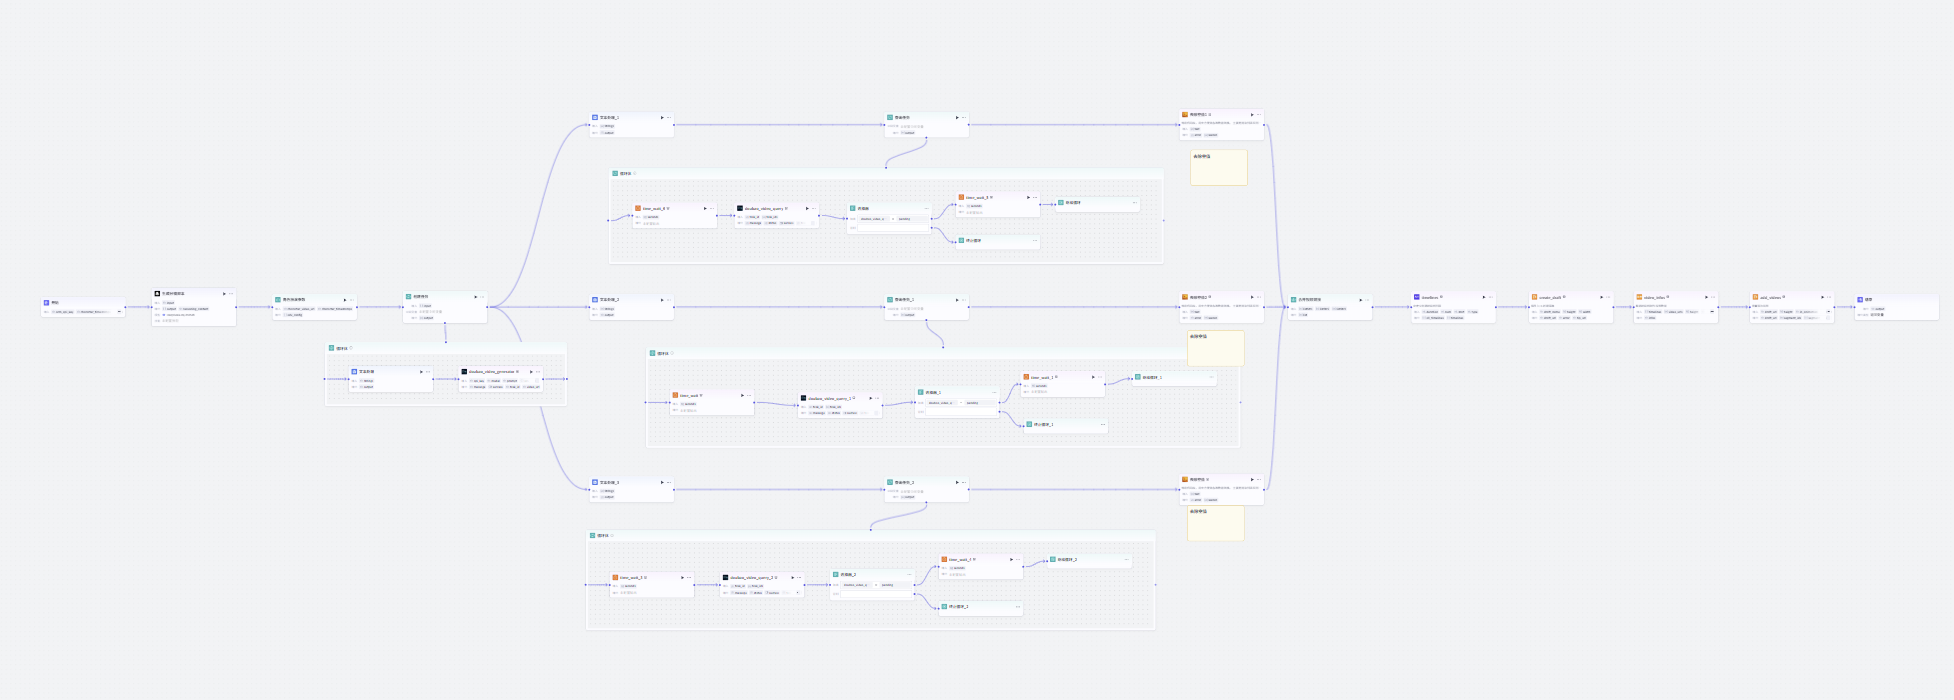Open more options for the add_videos node

coord(1830,297)
